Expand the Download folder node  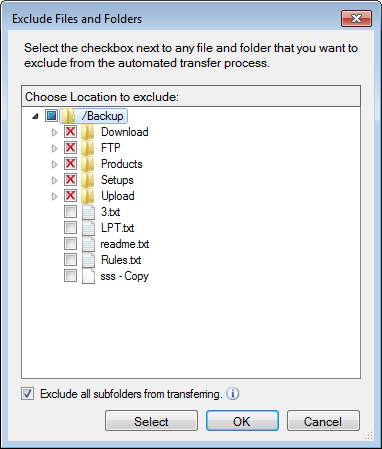(54, 132)
